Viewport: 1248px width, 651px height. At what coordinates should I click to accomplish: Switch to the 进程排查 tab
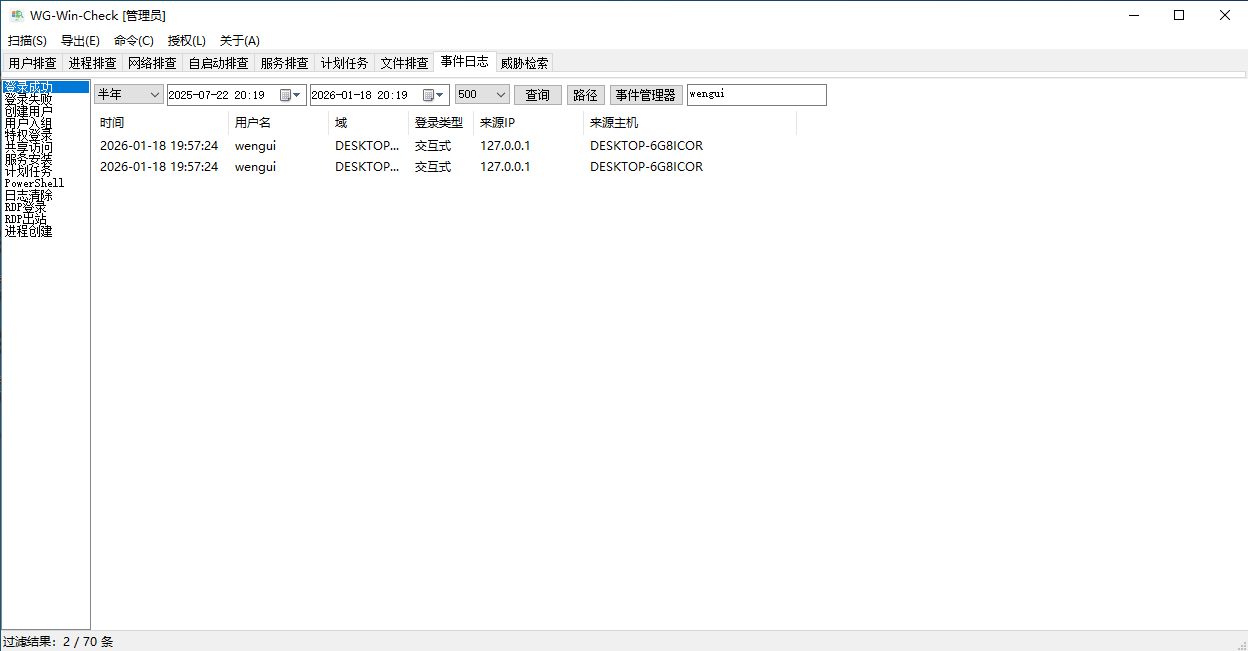click(x=92, y=63)
